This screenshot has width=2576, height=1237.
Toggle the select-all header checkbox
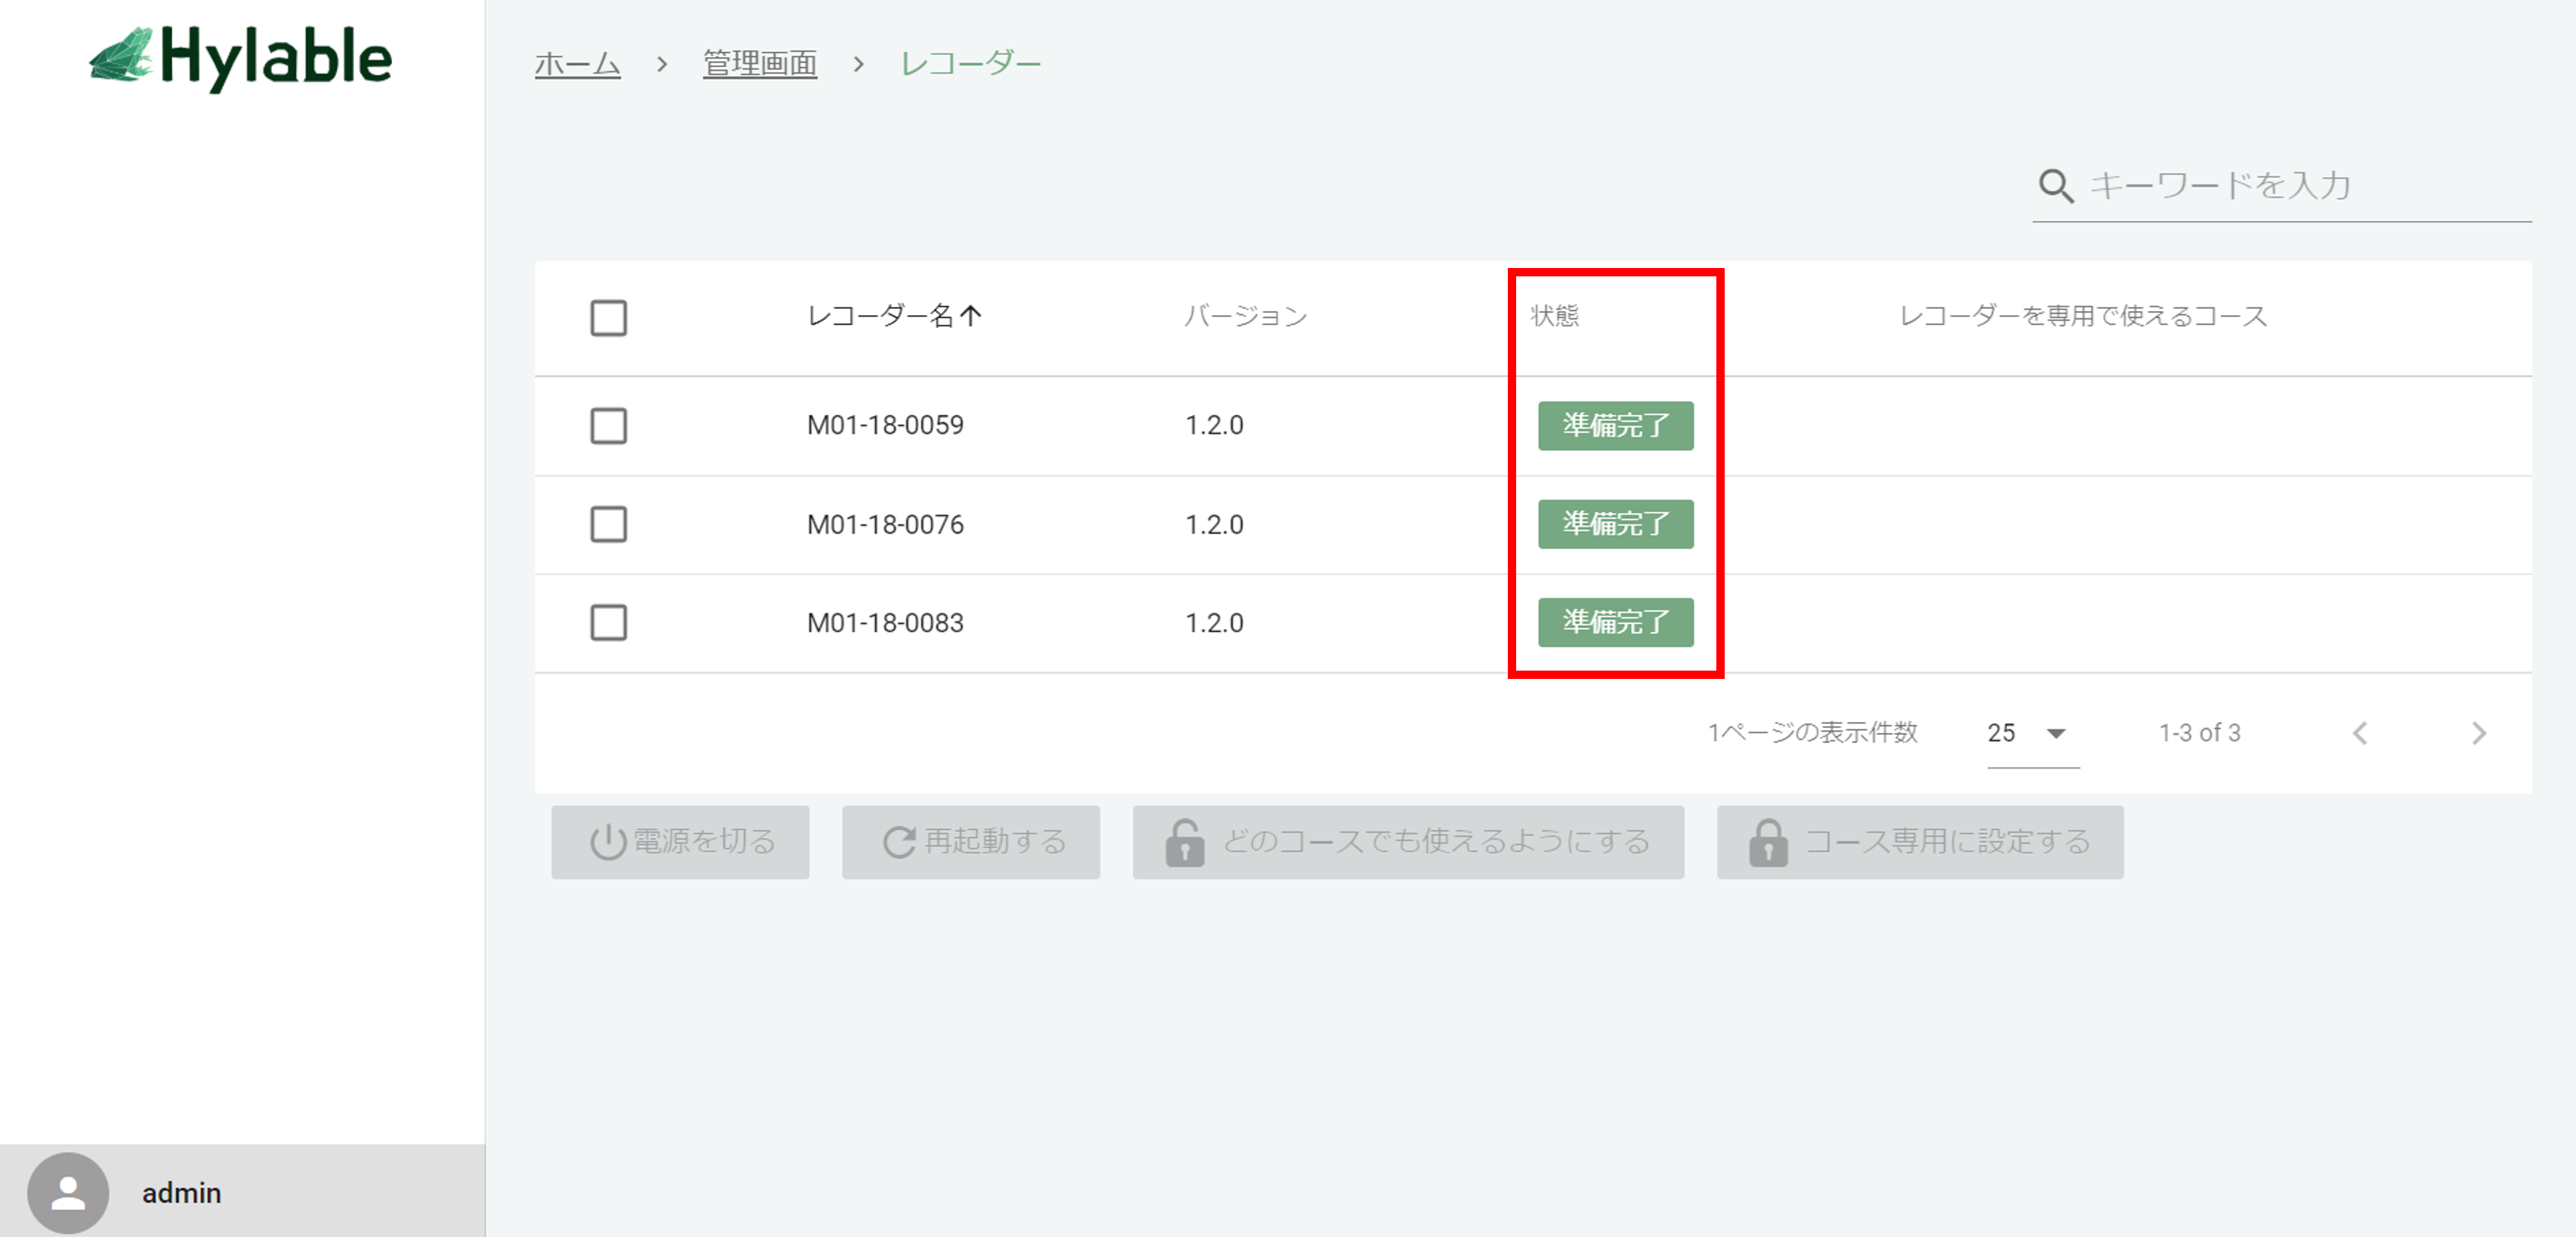[x=608, y=318]
